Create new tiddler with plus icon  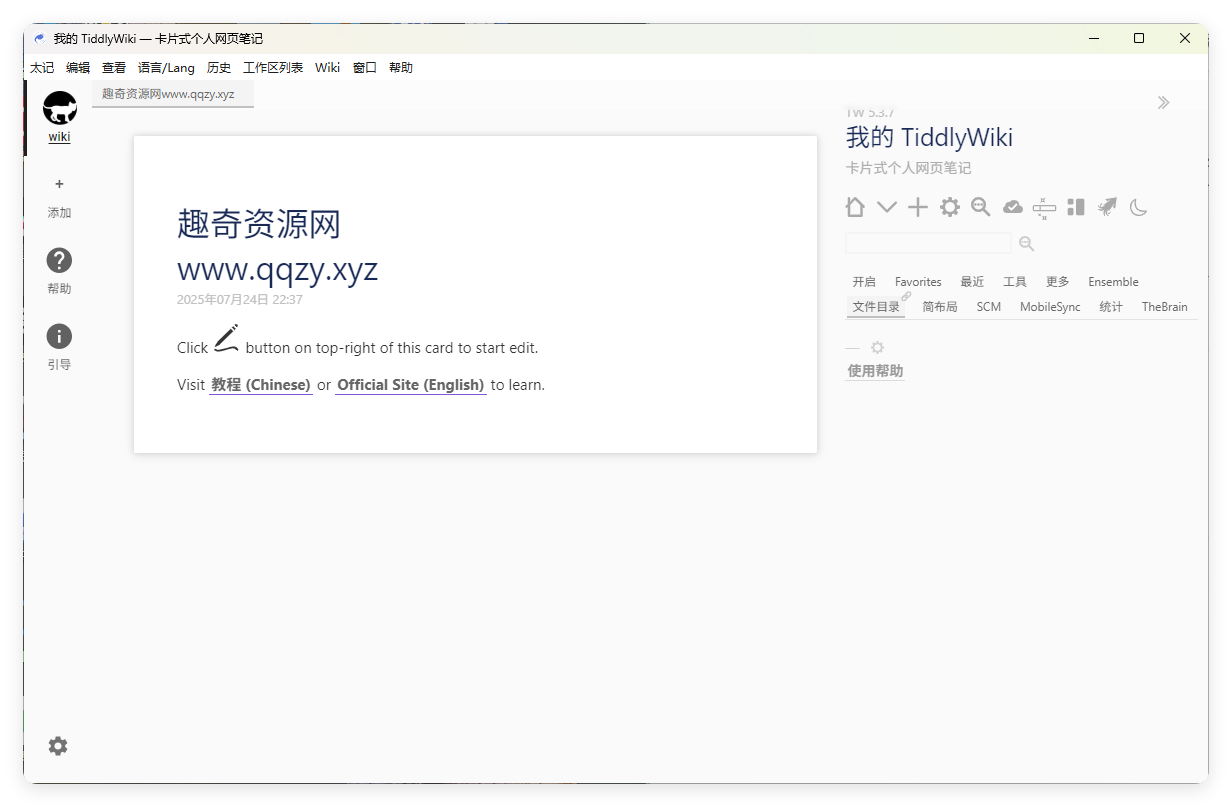coord(918,207)
